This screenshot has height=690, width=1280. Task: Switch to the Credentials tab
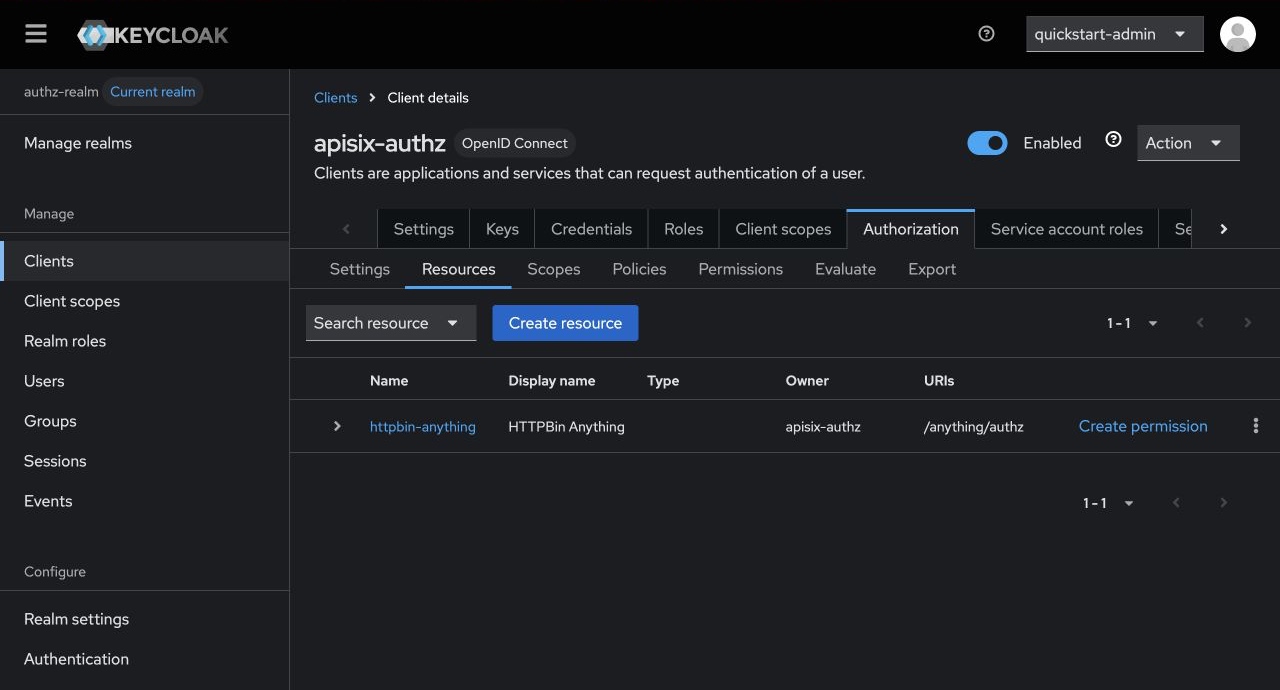coord(591,229)
